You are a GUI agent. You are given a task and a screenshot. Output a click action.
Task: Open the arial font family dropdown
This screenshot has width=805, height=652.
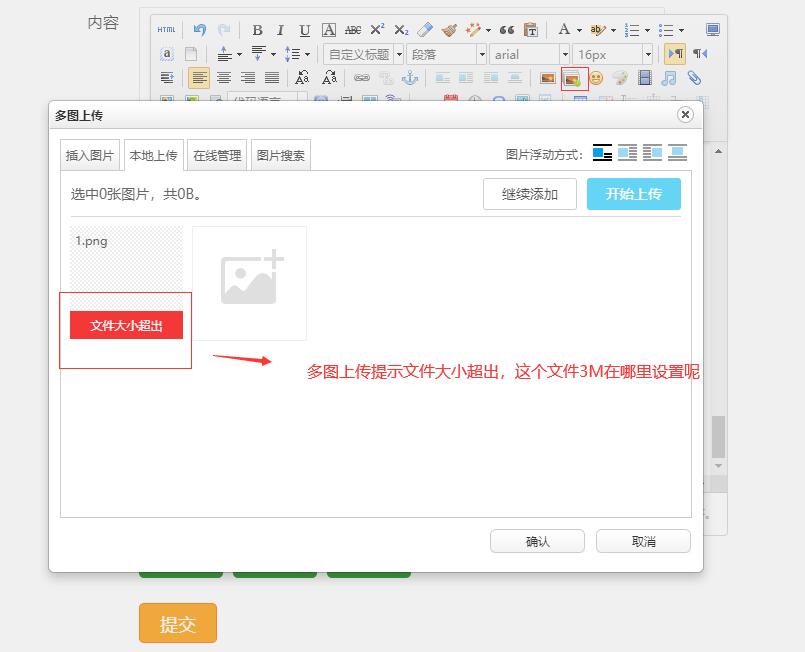(x=529, y=54)
